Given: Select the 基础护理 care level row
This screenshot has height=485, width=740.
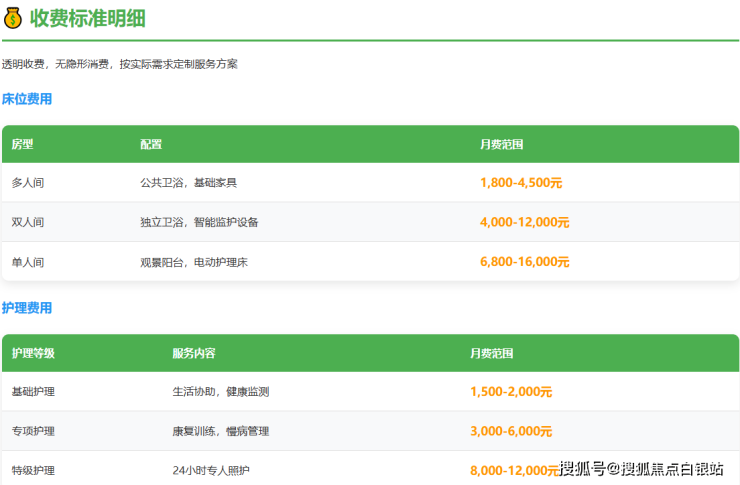Looking at the screenshot, I should [33, 392].
